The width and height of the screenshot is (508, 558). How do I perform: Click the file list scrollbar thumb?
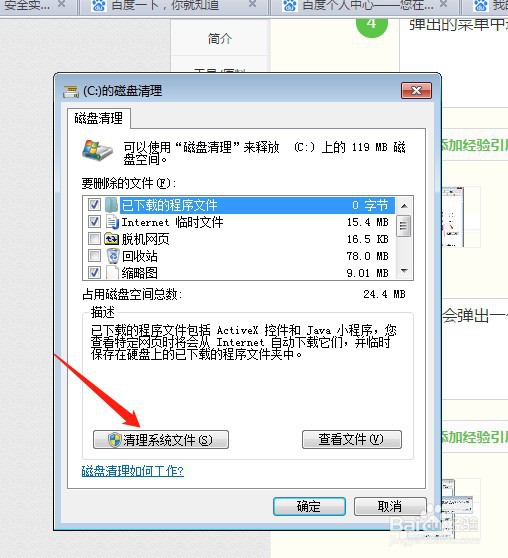pyautogui.click(x=403, y=226)
